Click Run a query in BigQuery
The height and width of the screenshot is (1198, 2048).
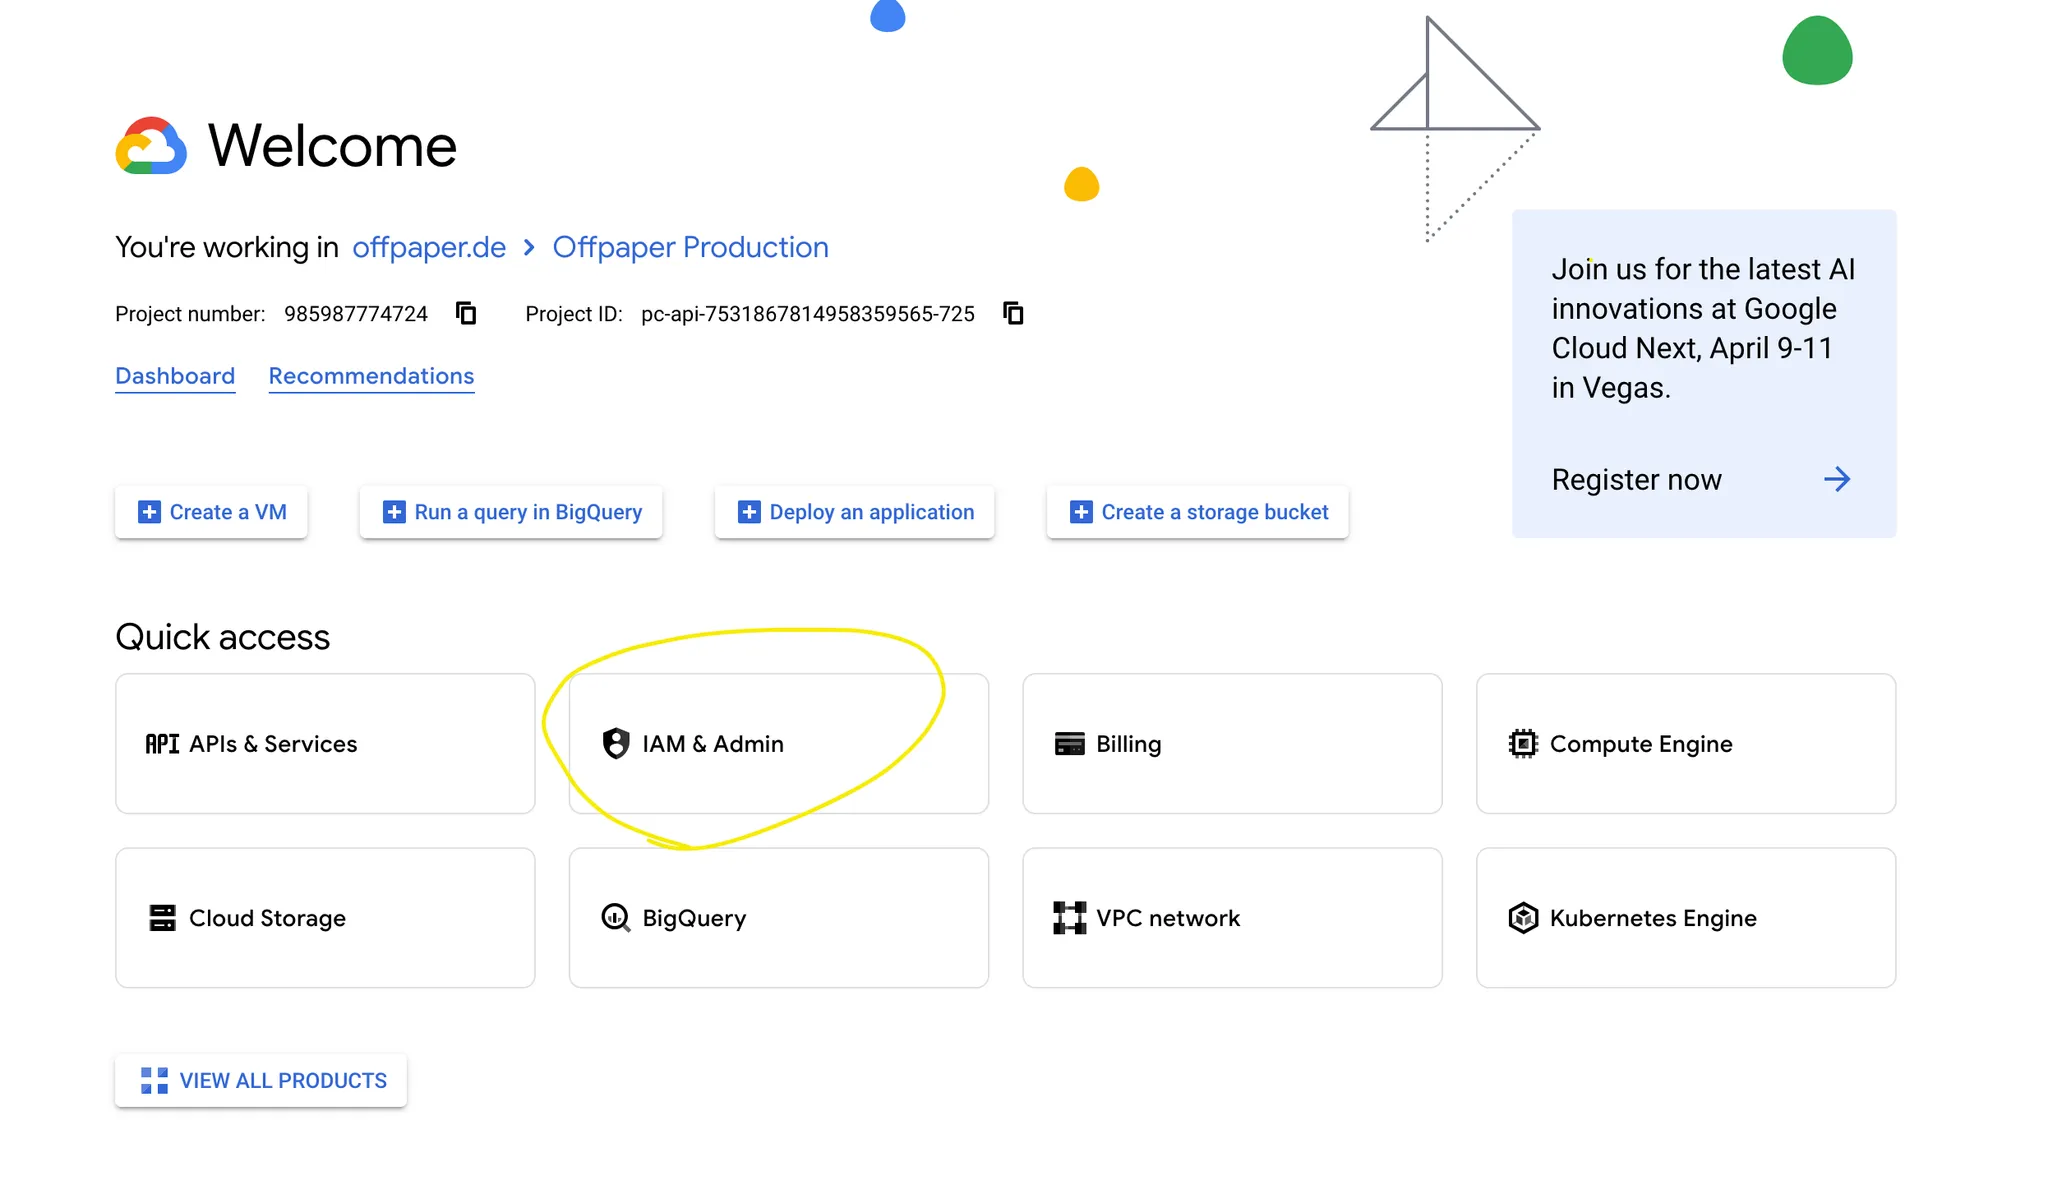point(511,512)
